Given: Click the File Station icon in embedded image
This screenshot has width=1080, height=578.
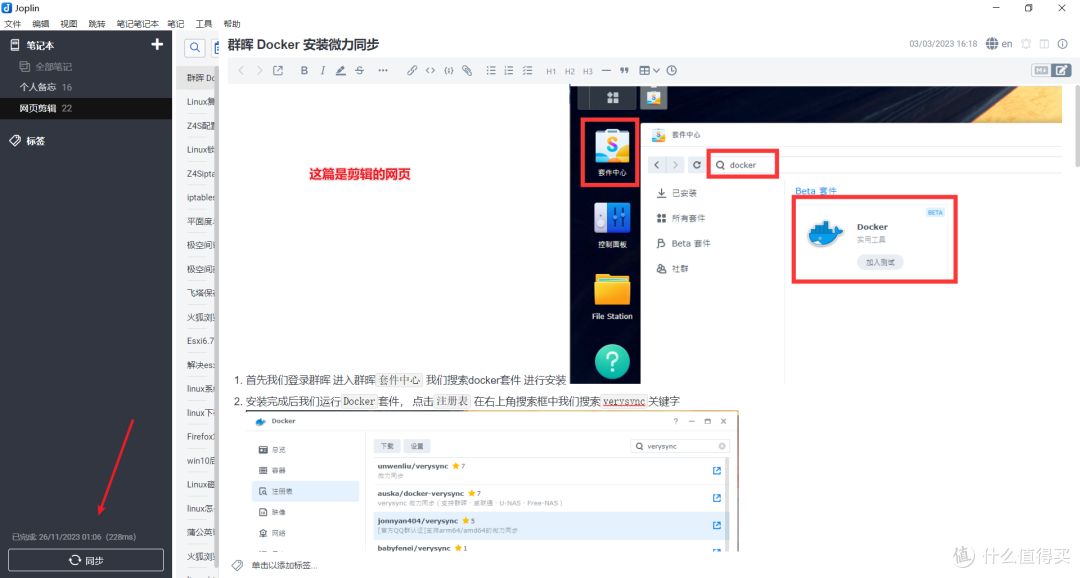Looking at the screenshot, I should 612,296.
